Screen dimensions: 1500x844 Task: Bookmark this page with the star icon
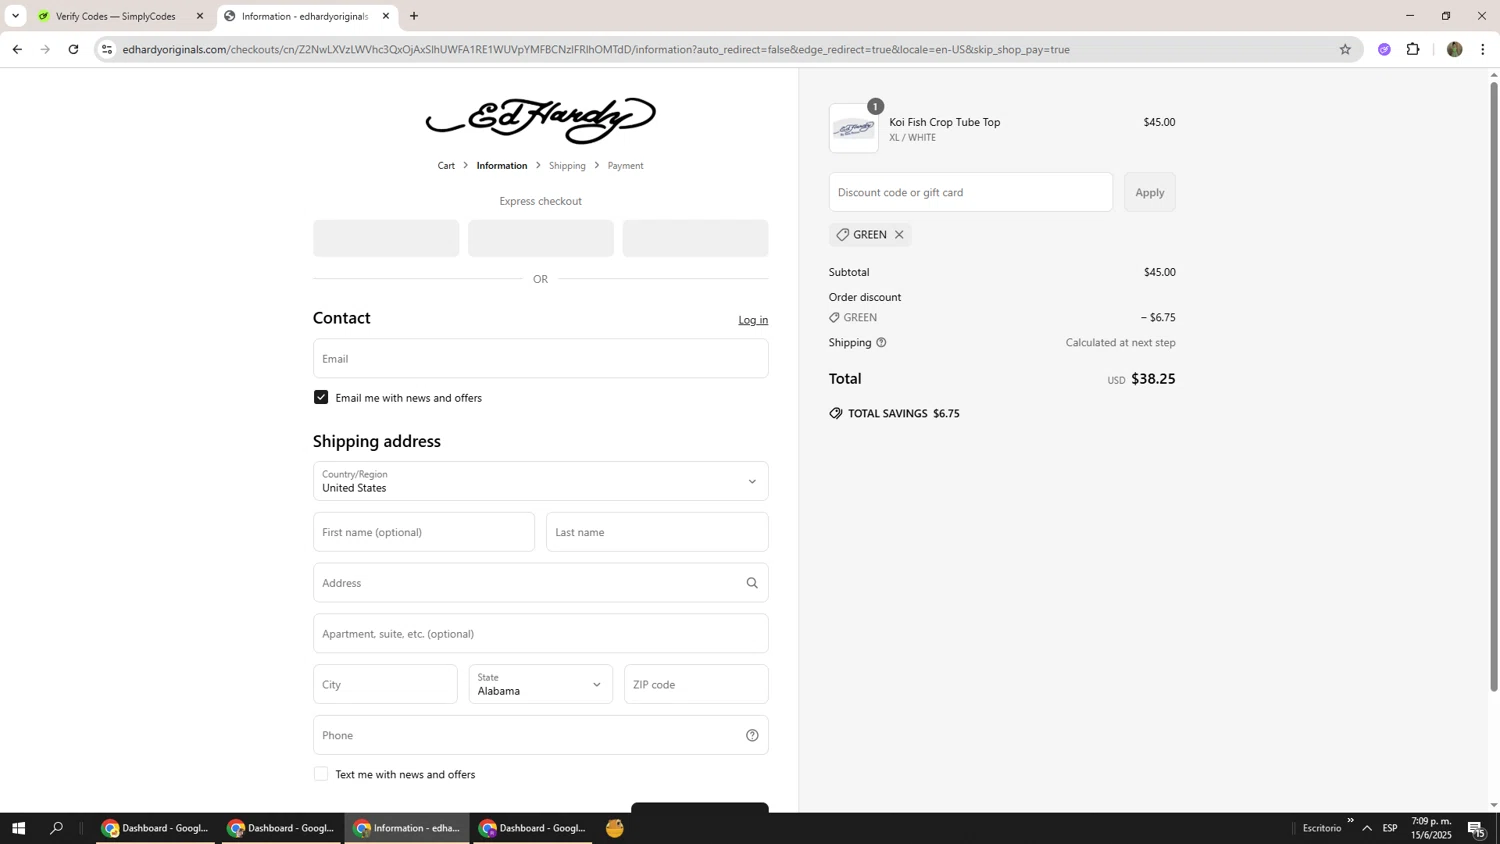(x=1345, y=49)
